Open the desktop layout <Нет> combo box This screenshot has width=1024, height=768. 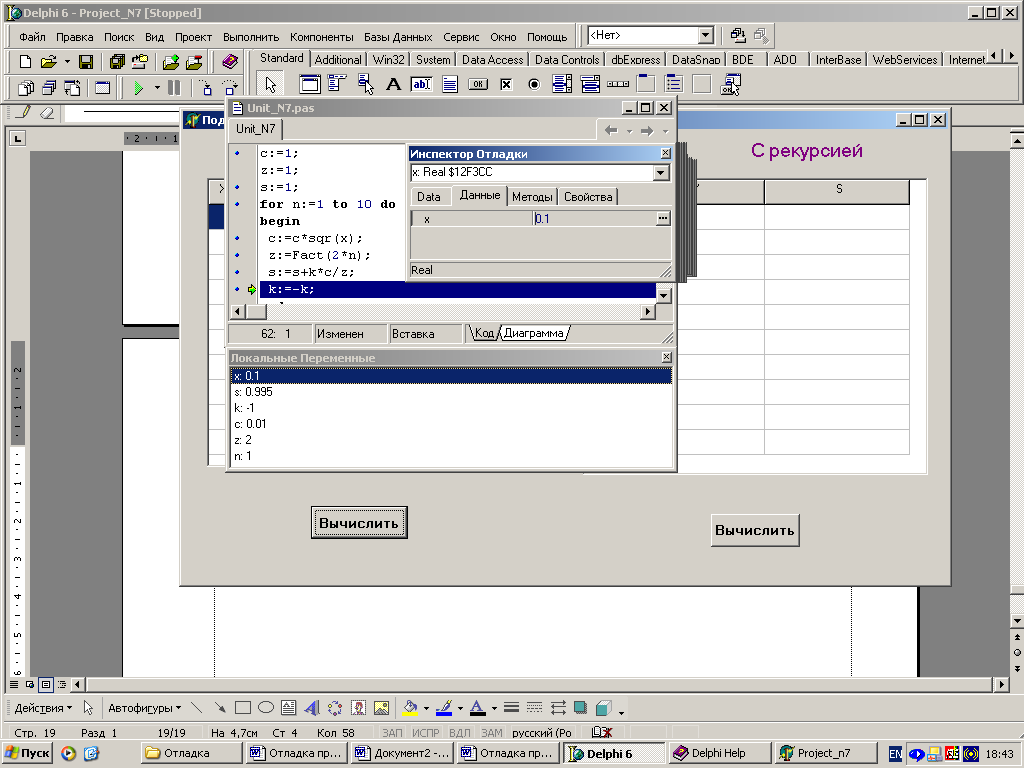650,35
